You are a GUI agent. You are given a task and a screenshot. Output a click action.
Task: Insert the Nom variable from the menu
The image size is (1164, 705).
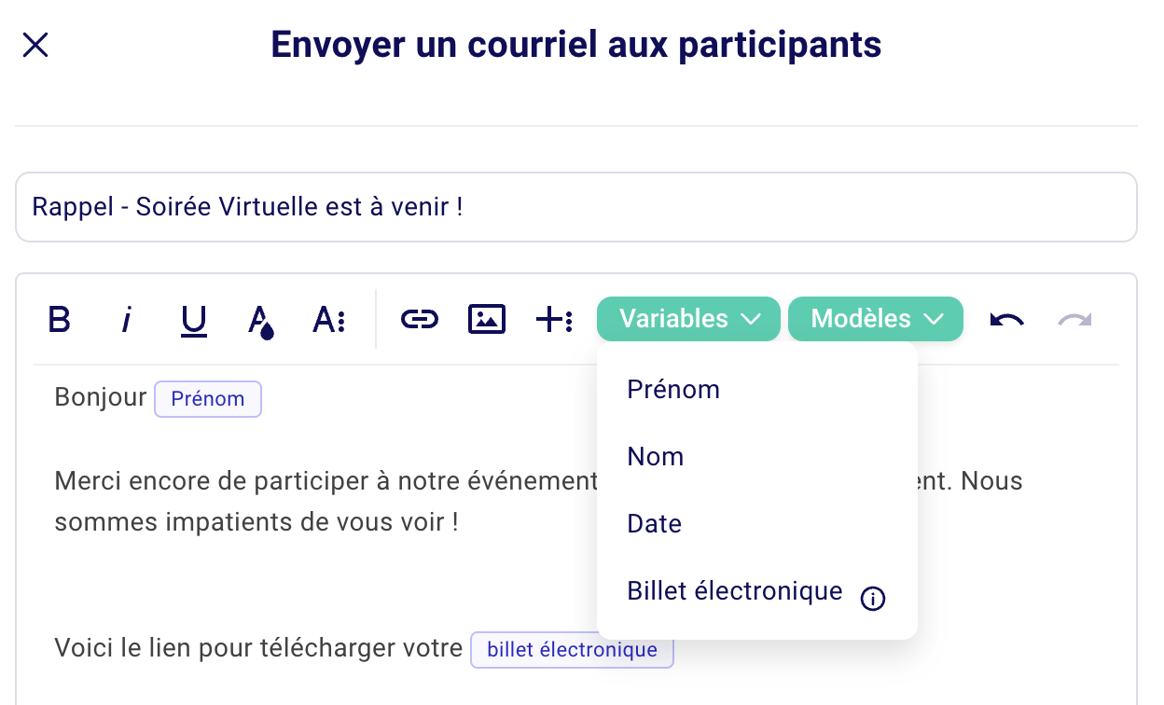coord(655,456)
